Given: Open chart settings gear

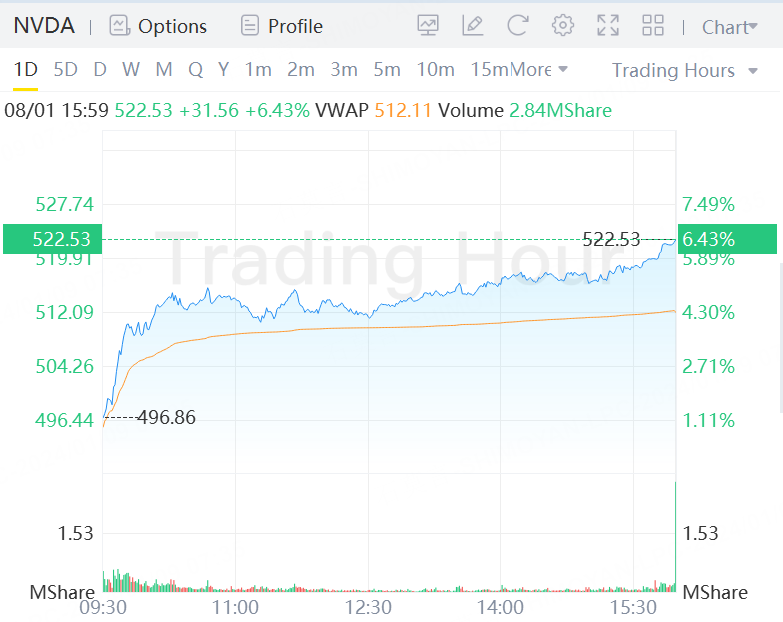Looking at the screenshot, I should pos(563,26).
